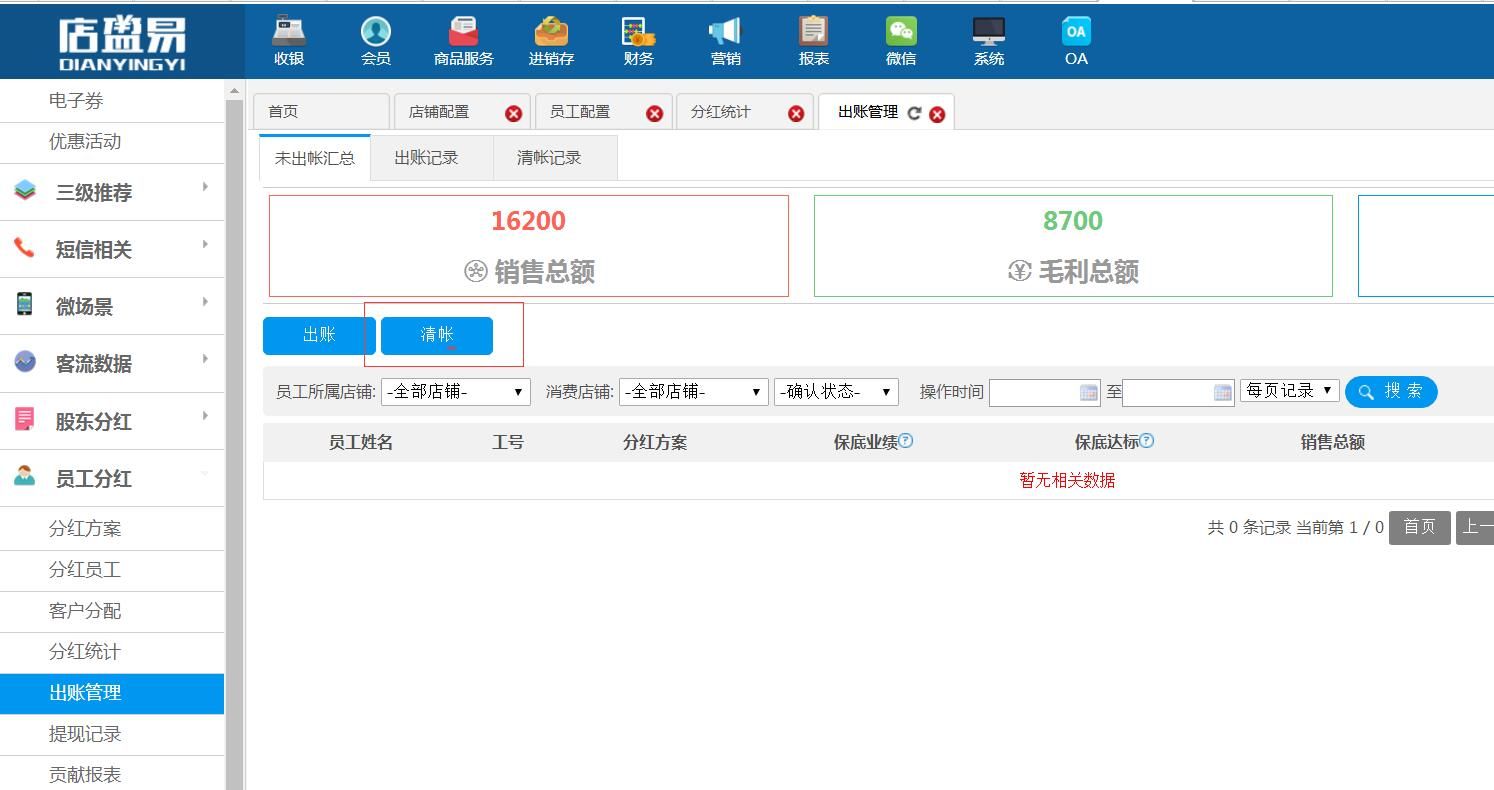Click the 操作时间 start date field
The width and height of the screenshot is (1494, 790).
1044,392
